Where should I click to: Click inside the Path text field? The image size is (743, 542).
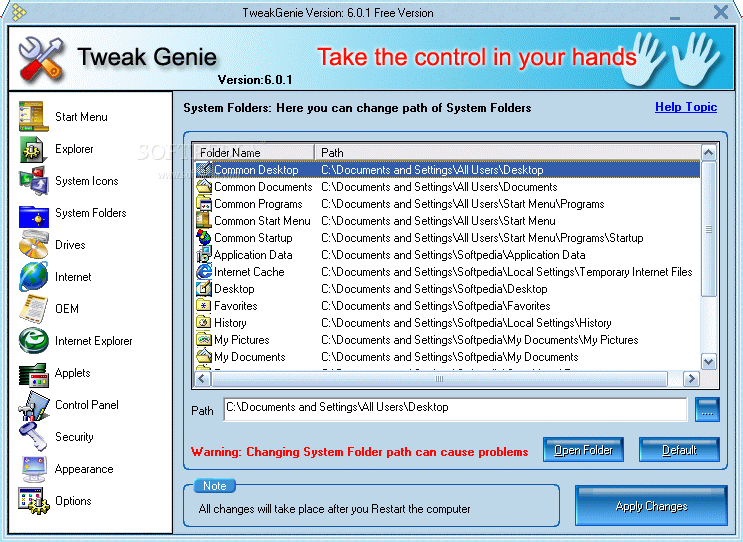click(x=455, y=409)
